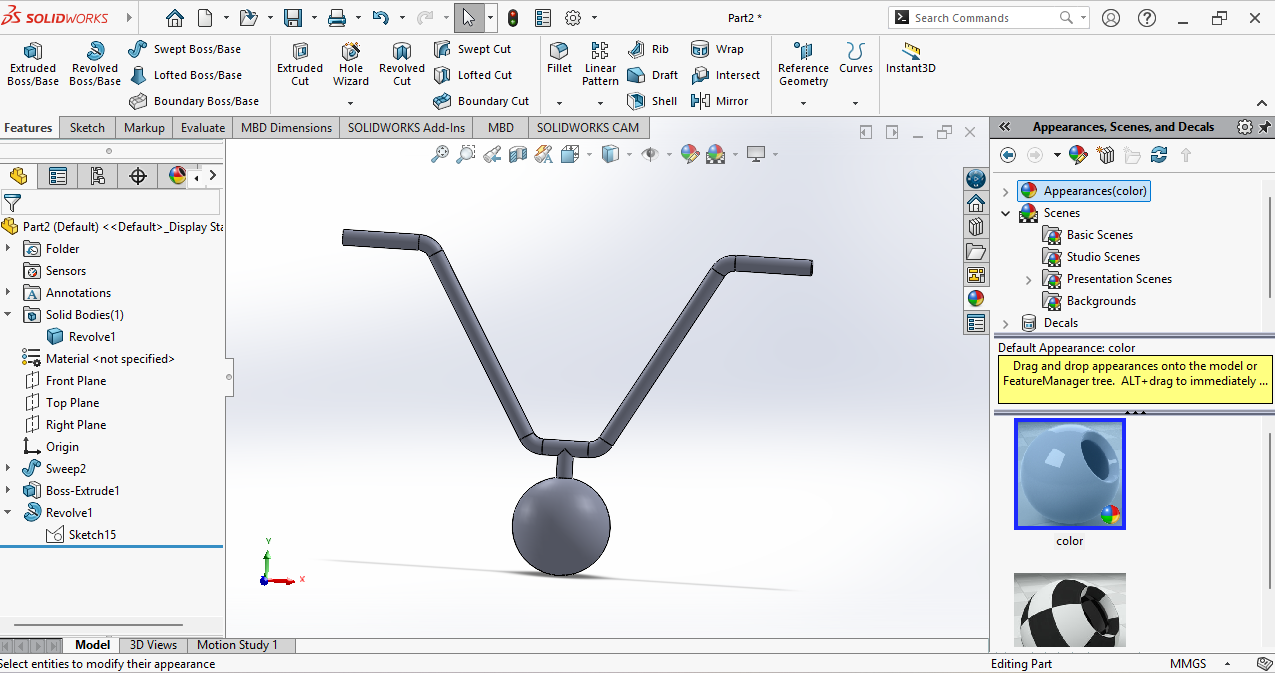Screen dimensions: 1275x673
Task: Activate the Revolved Cut tool
Action: coord(402,64)
